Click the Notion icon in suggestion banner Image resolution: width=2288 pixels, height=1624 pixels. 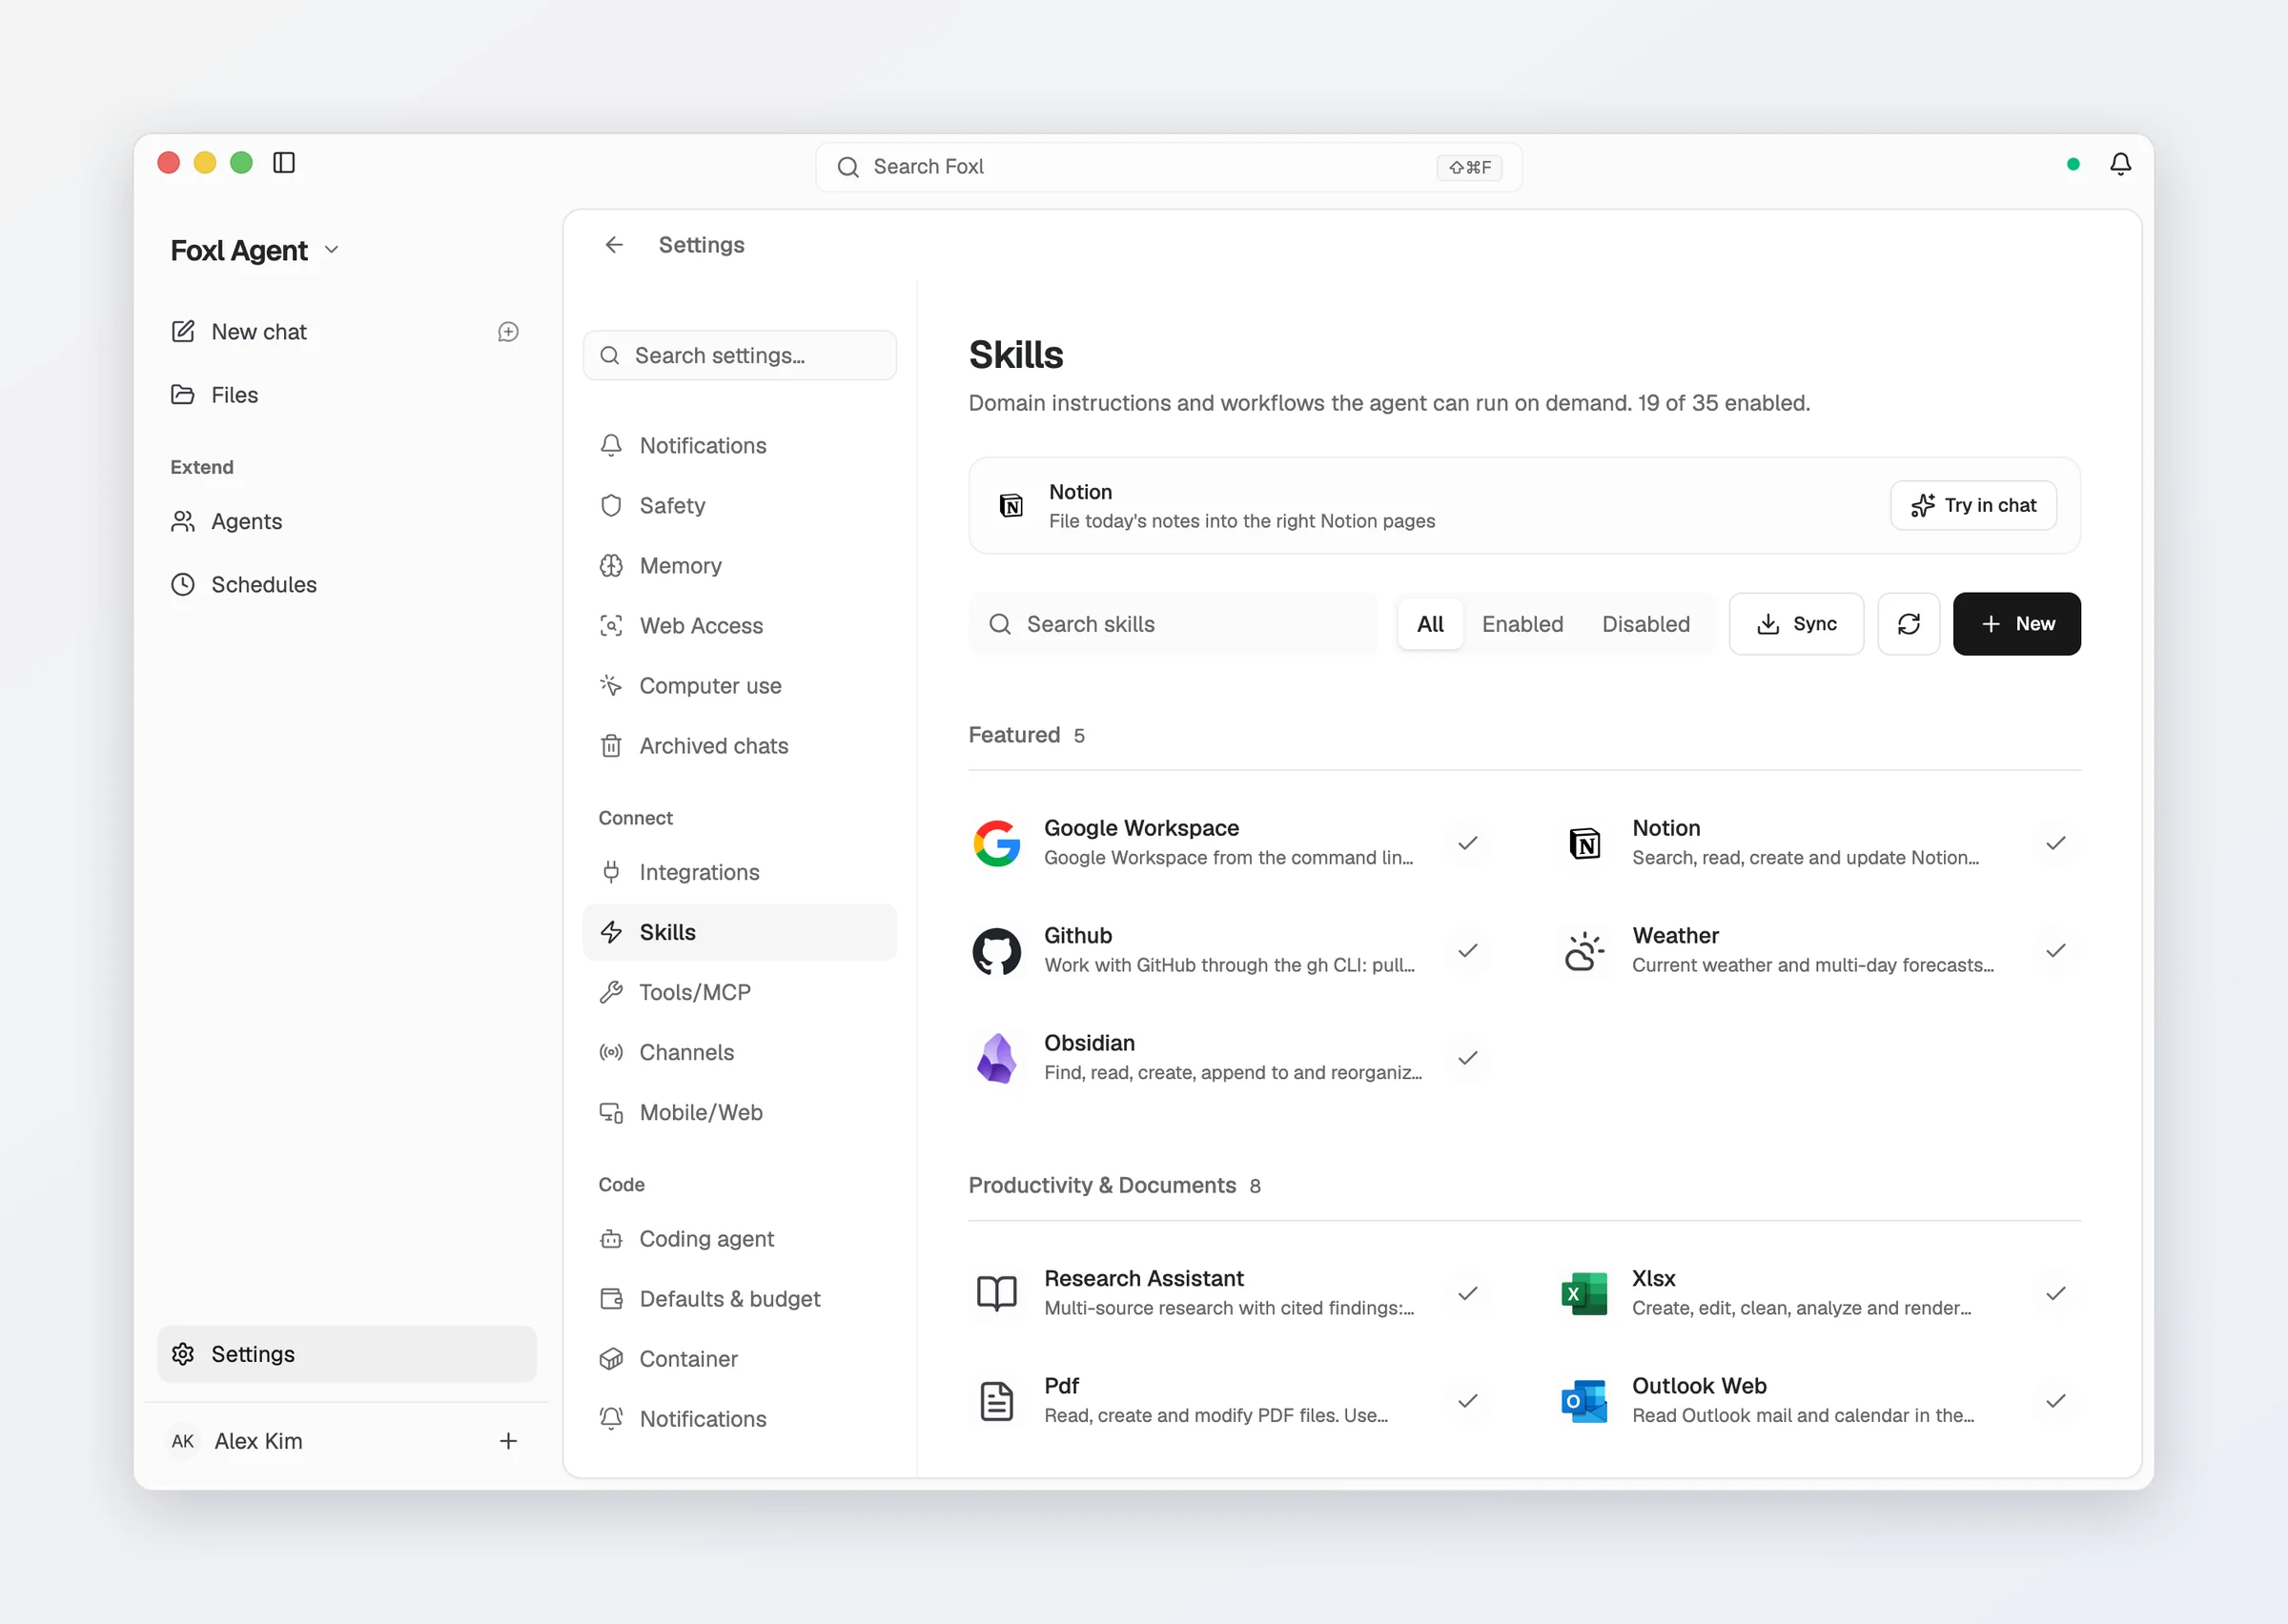click(1011, 506)
